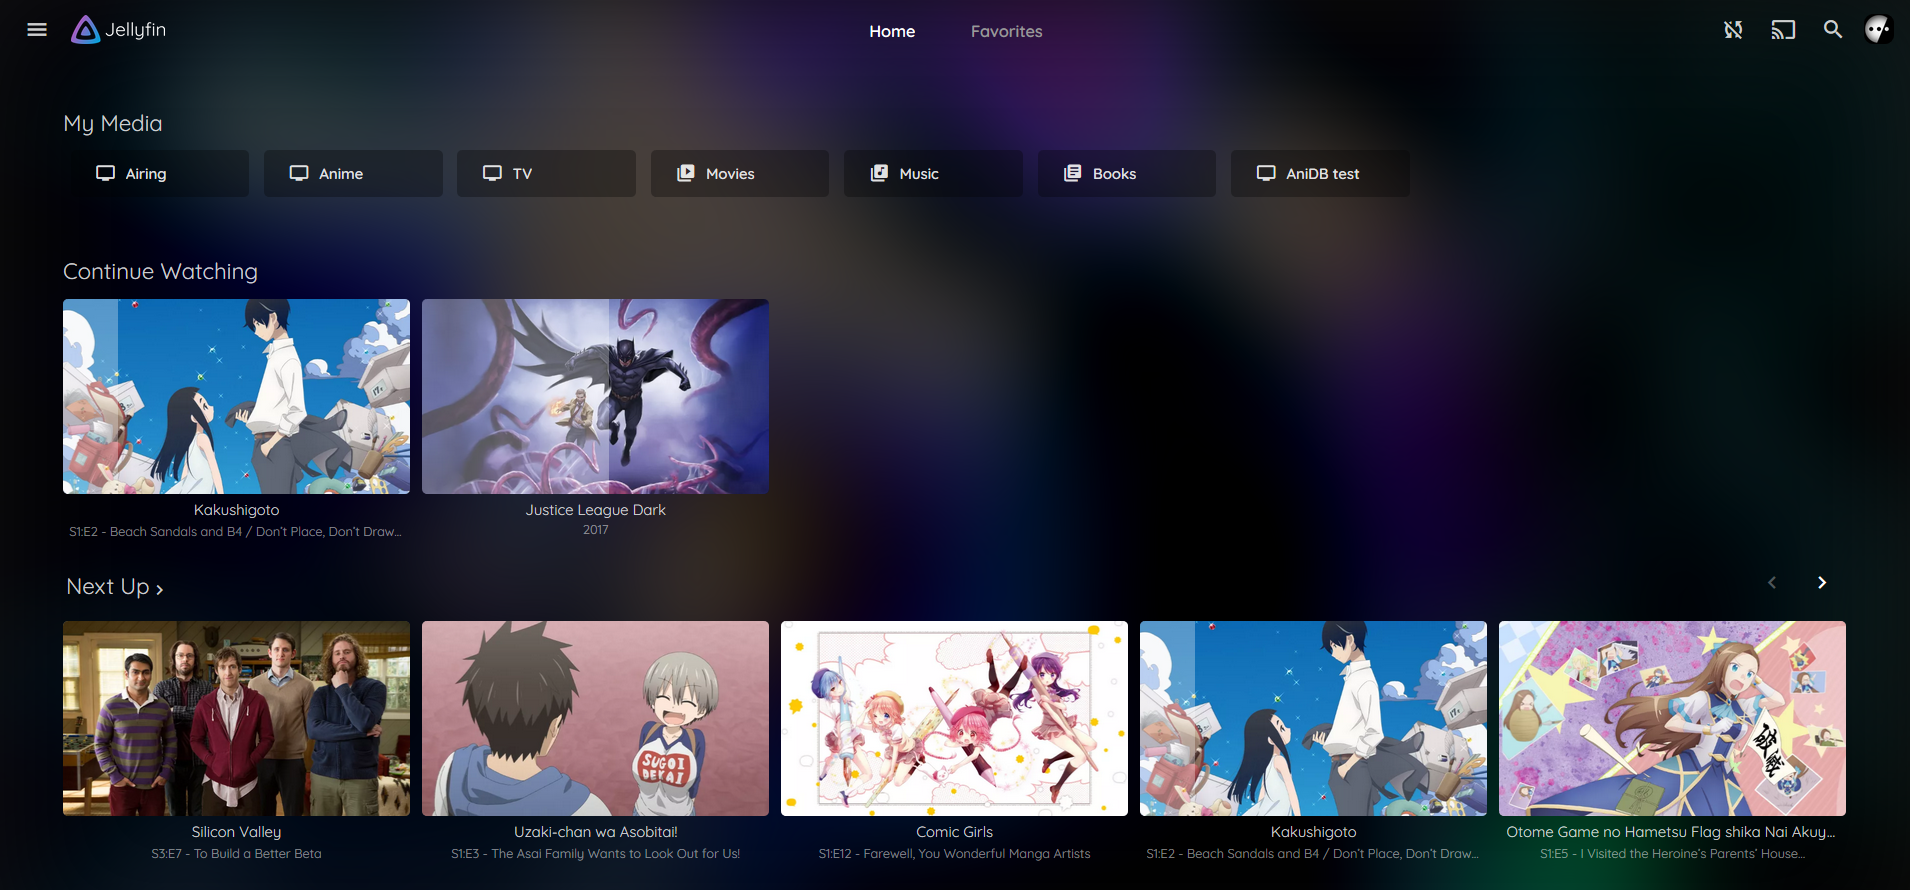Screen dimensions: 1910x890
Task: Switch to the Home tab
Action: click(x=892, y=31)
